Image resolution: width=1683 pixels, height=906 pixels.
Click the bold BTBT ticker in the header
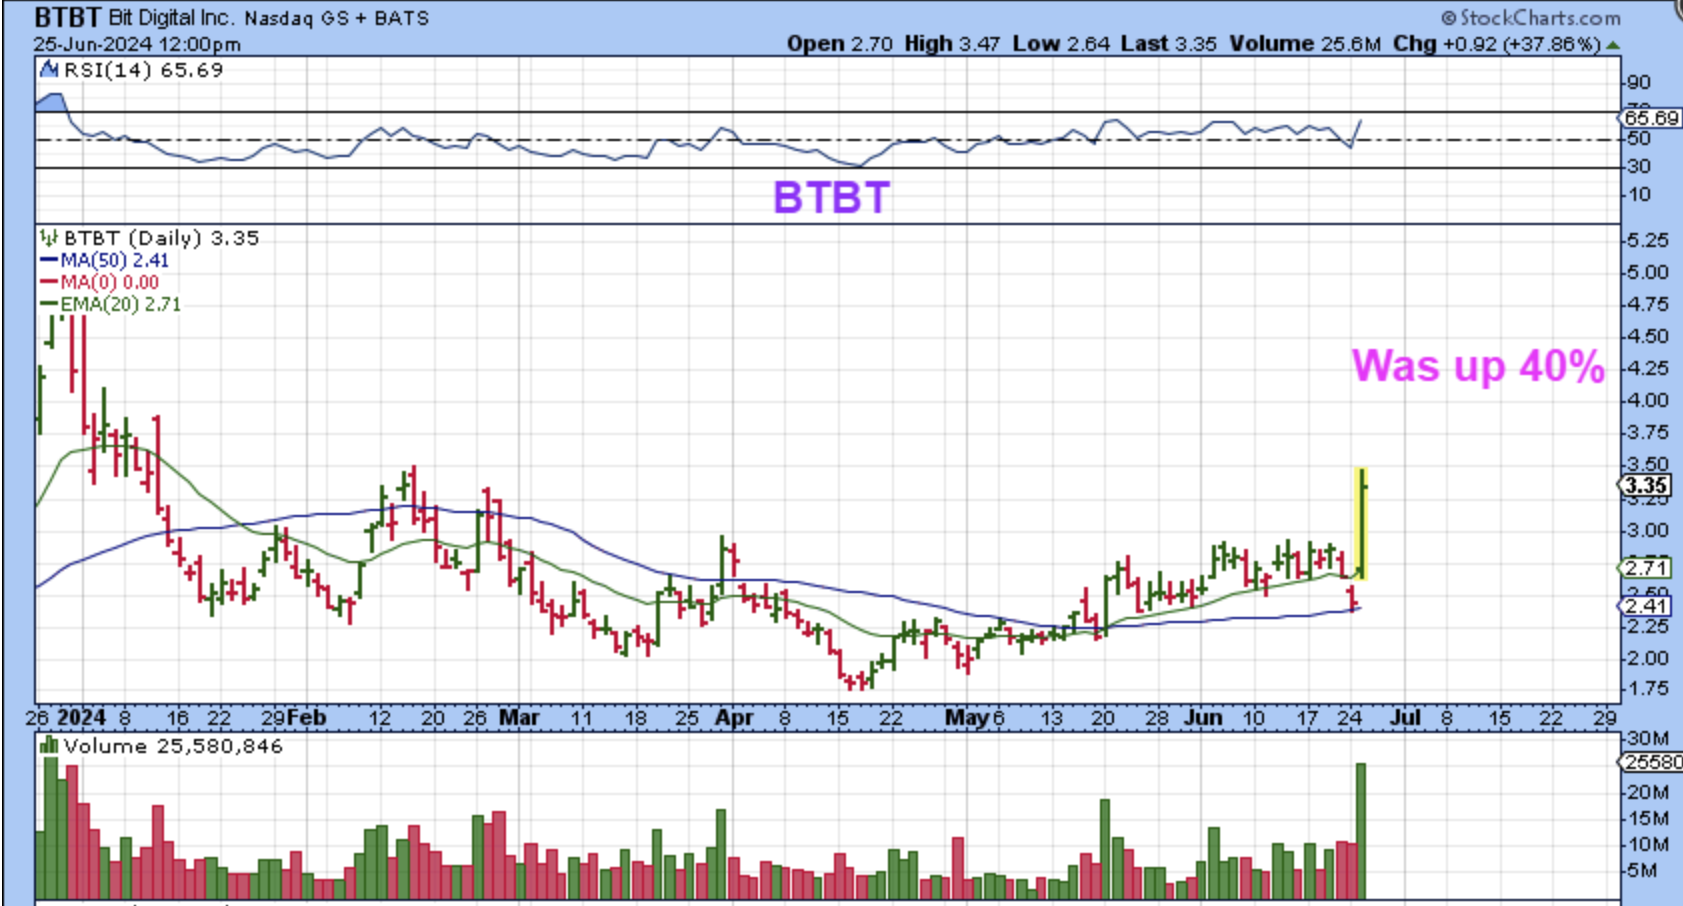(x=68, y=18)
